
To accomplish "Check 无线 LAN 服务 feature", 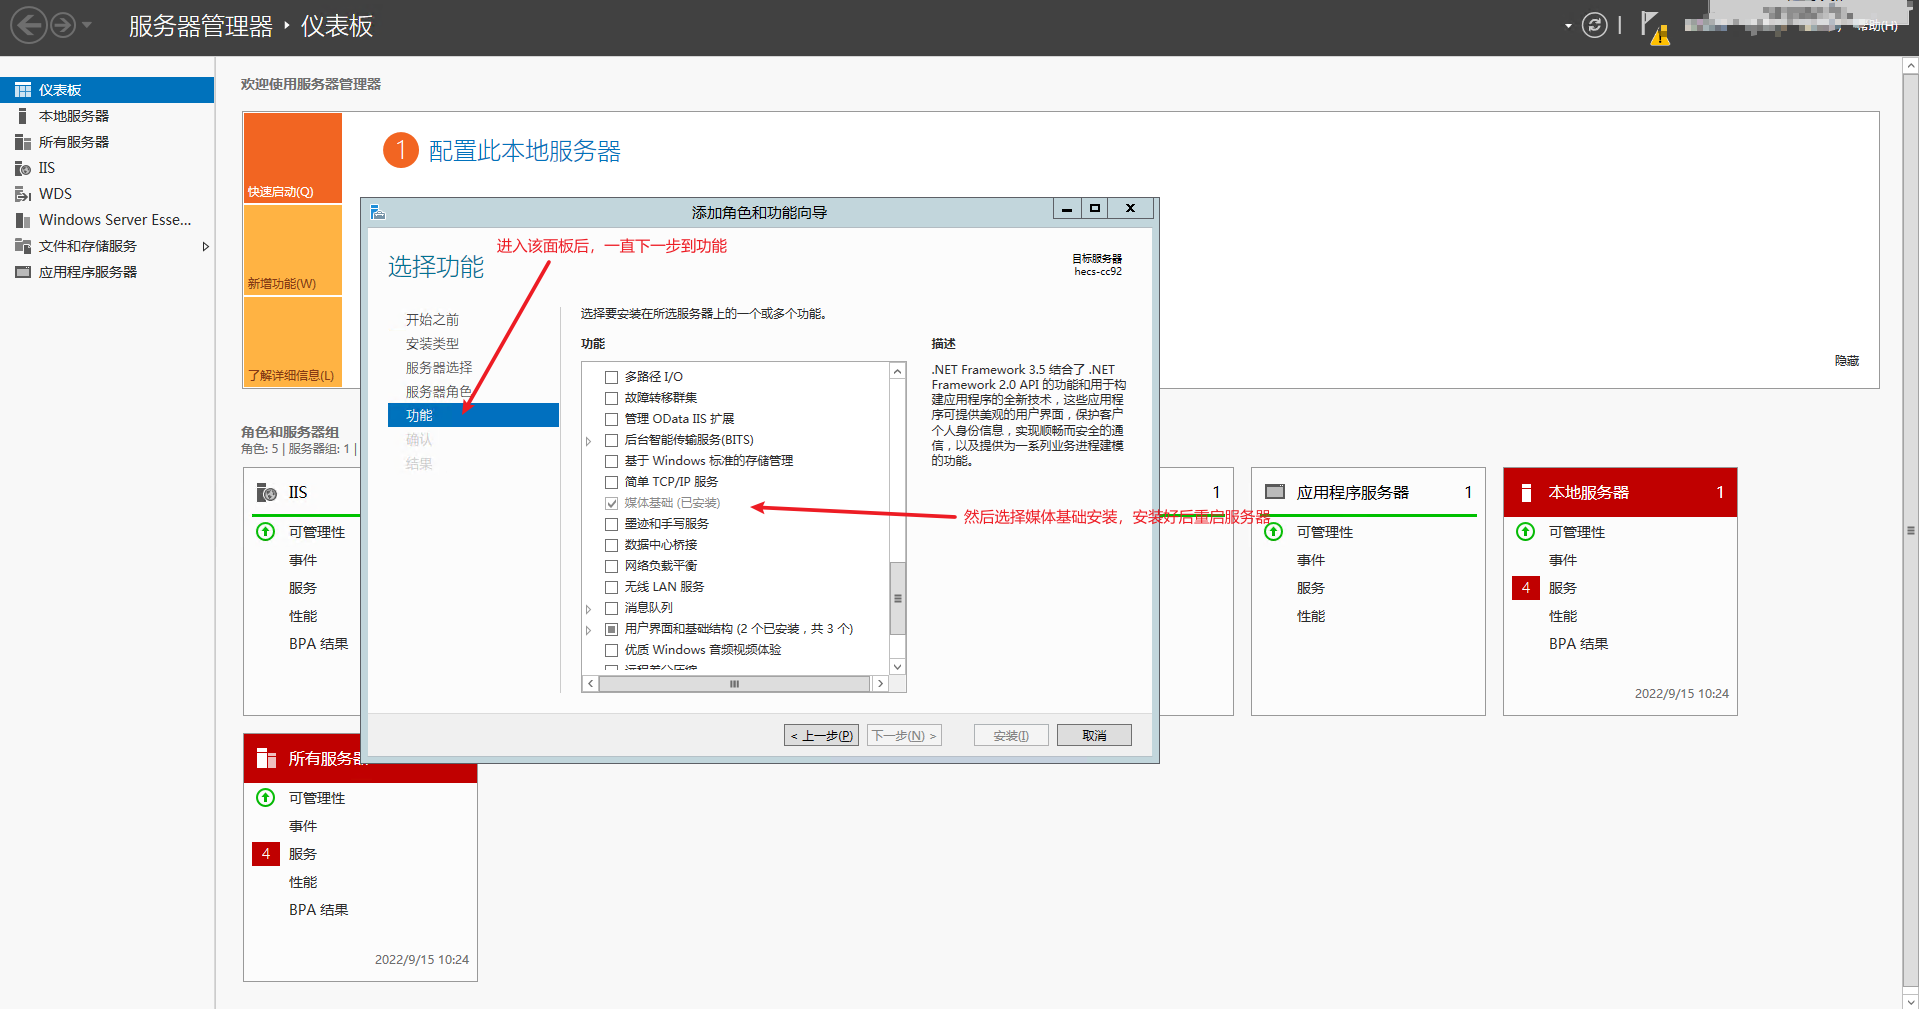I will click(x=611, y=587).
